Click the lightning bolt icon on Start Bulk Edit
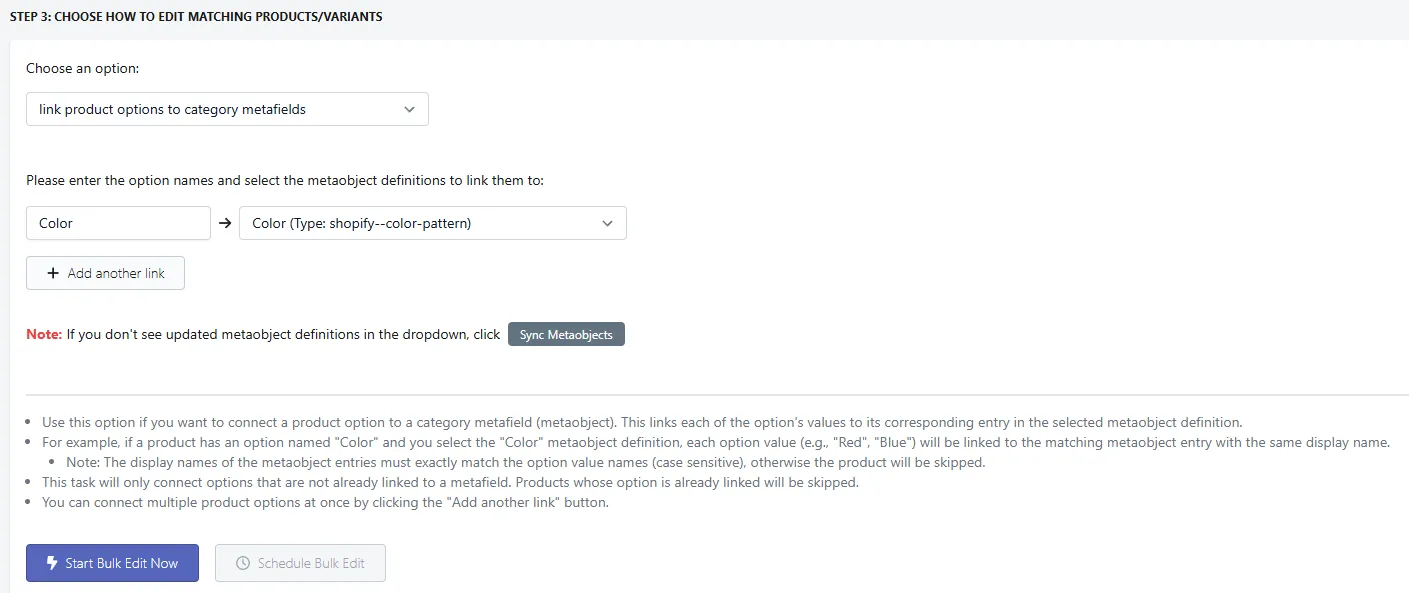This screenshot has width=1409, height=593. coord(51,563)
